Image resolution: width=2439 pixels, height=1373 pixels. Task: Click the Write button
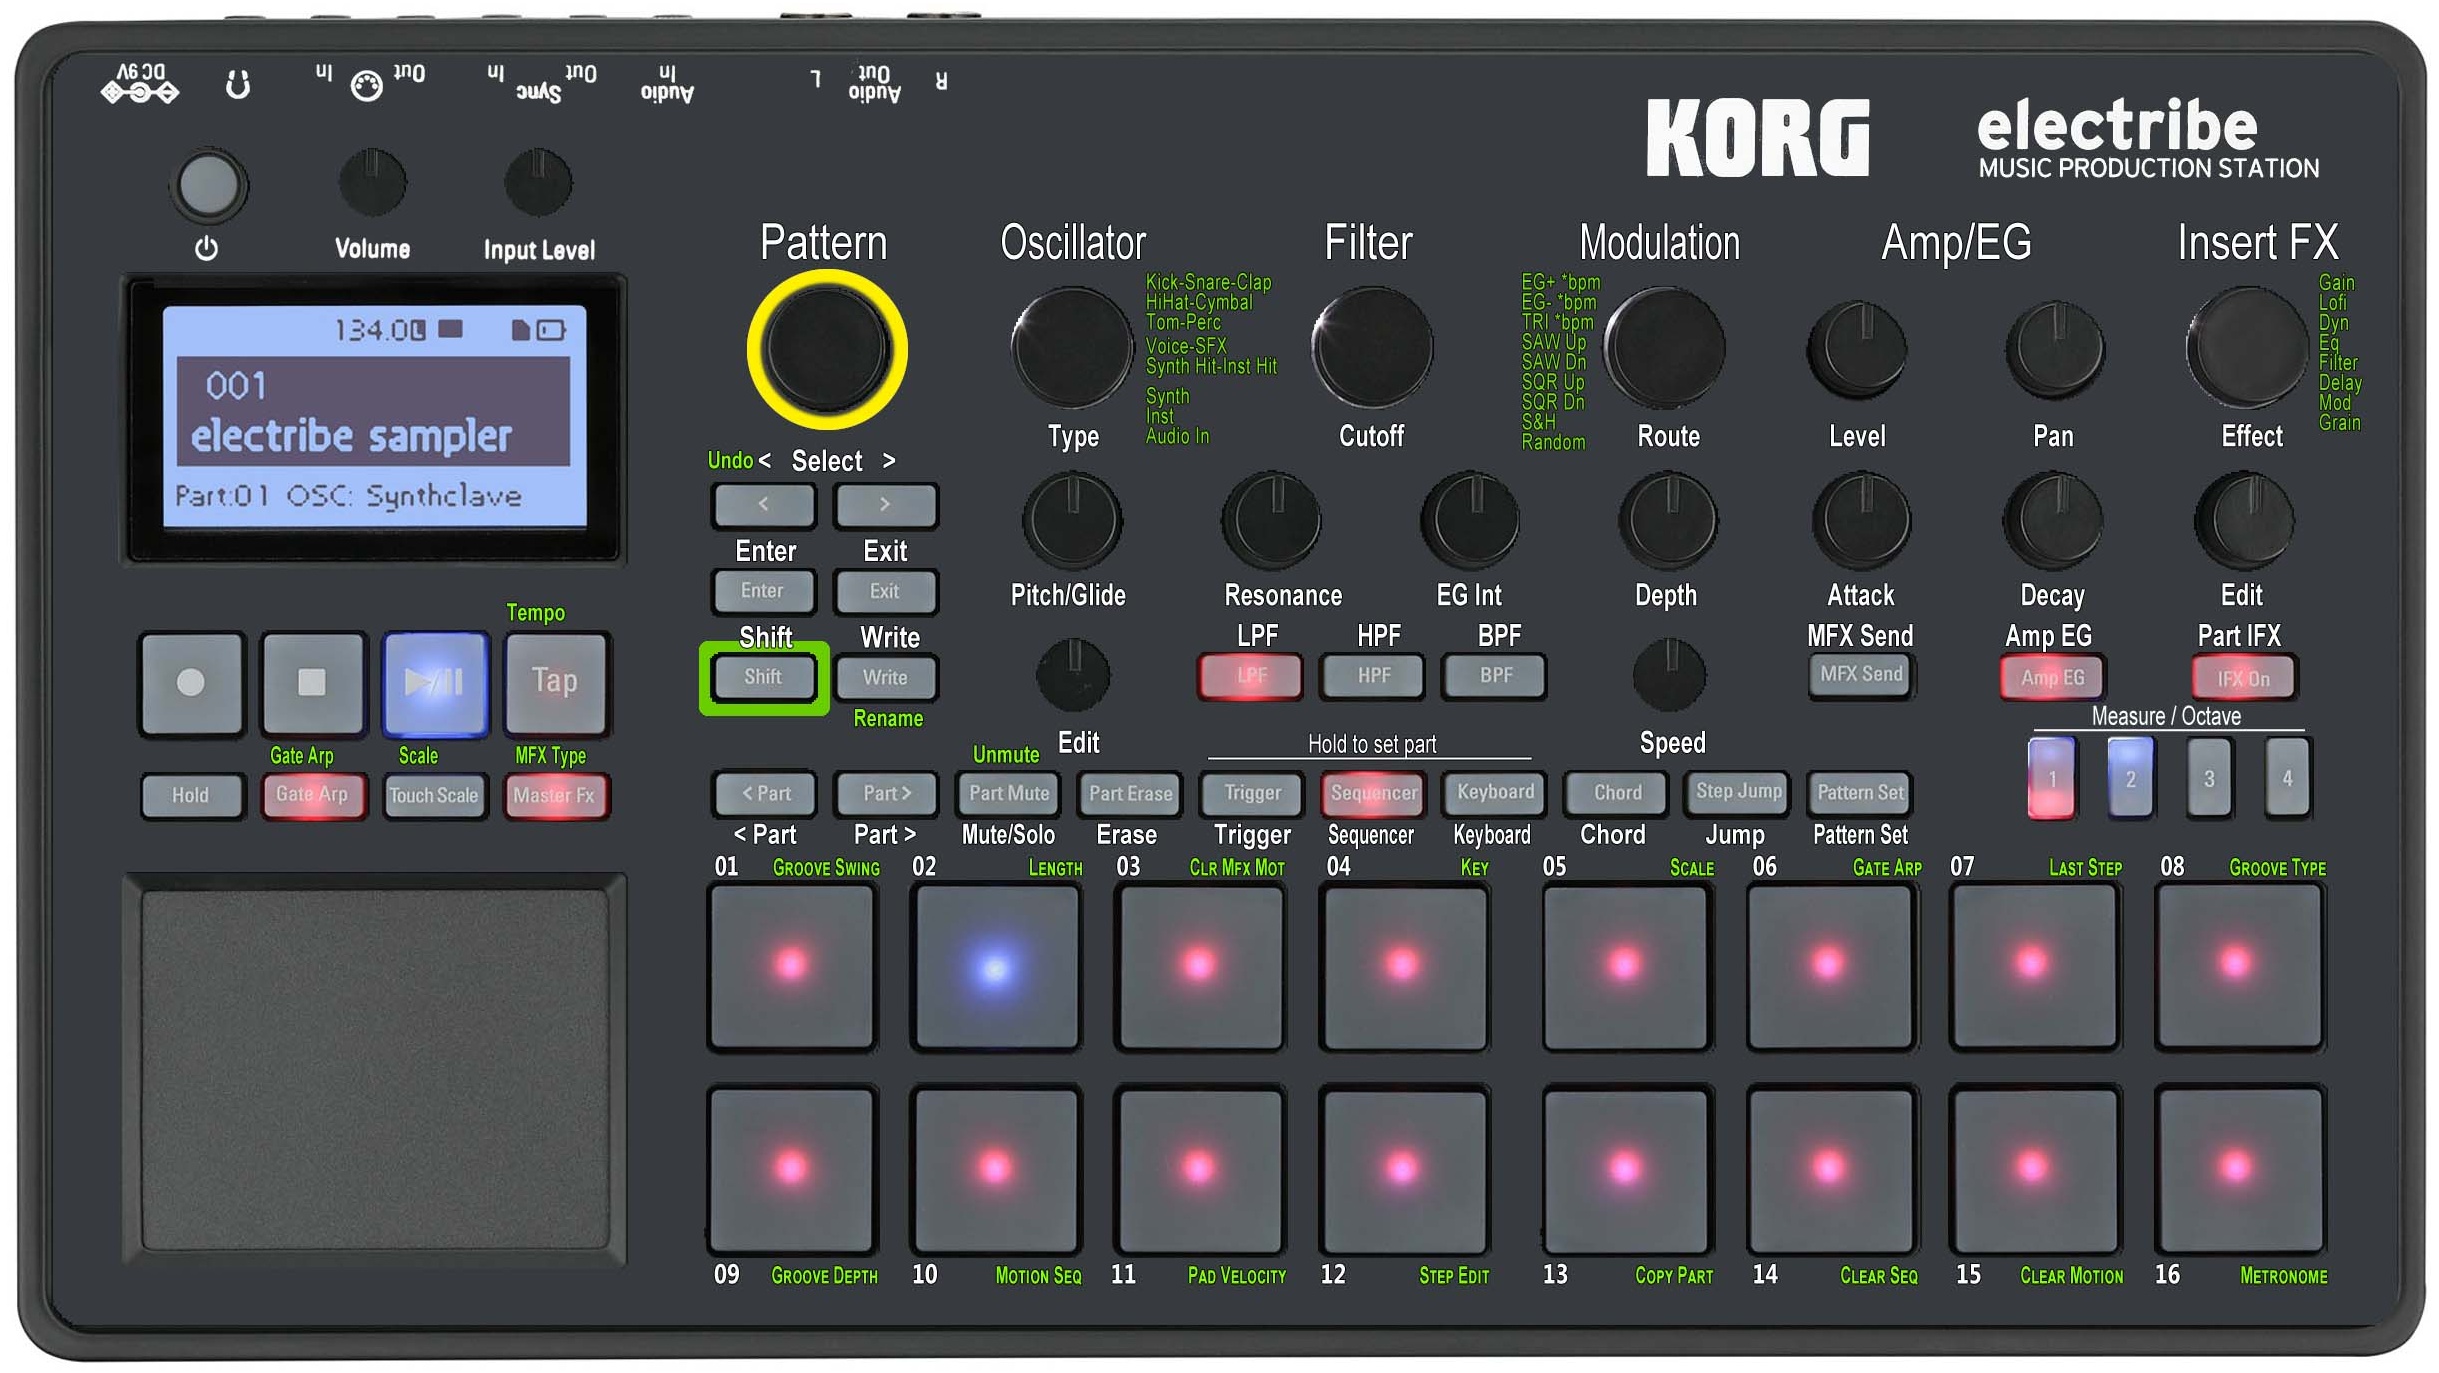885,678
